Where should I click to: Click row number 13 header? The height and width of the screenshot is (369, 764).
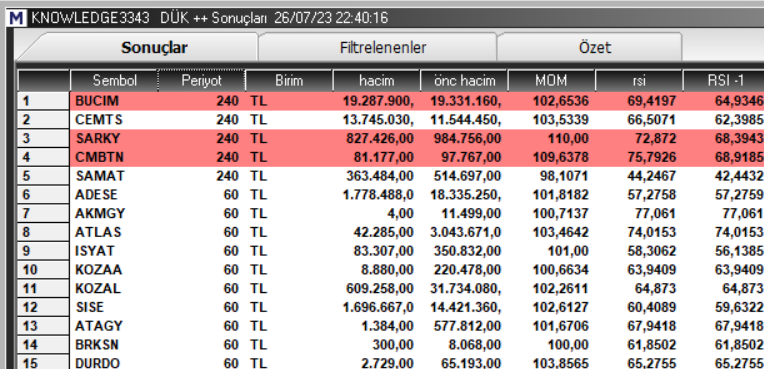[43, 326]
